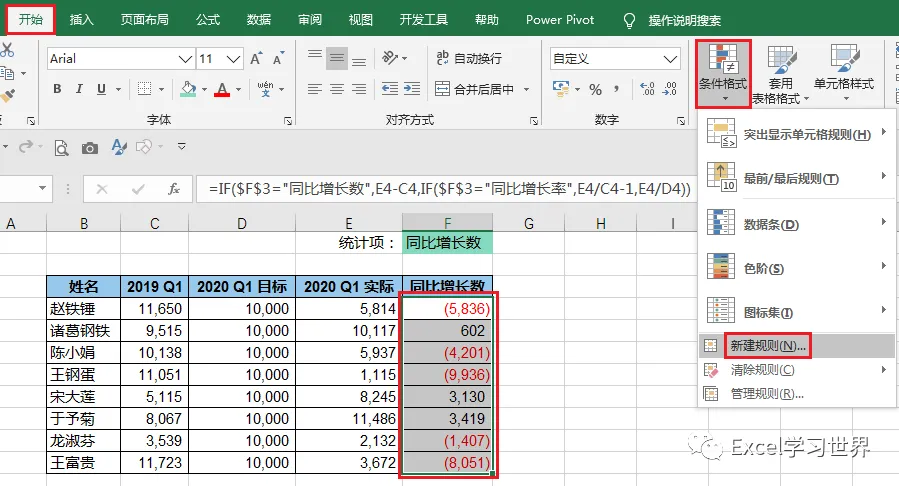Align text left
899x486 pixels.
[315, 89]
